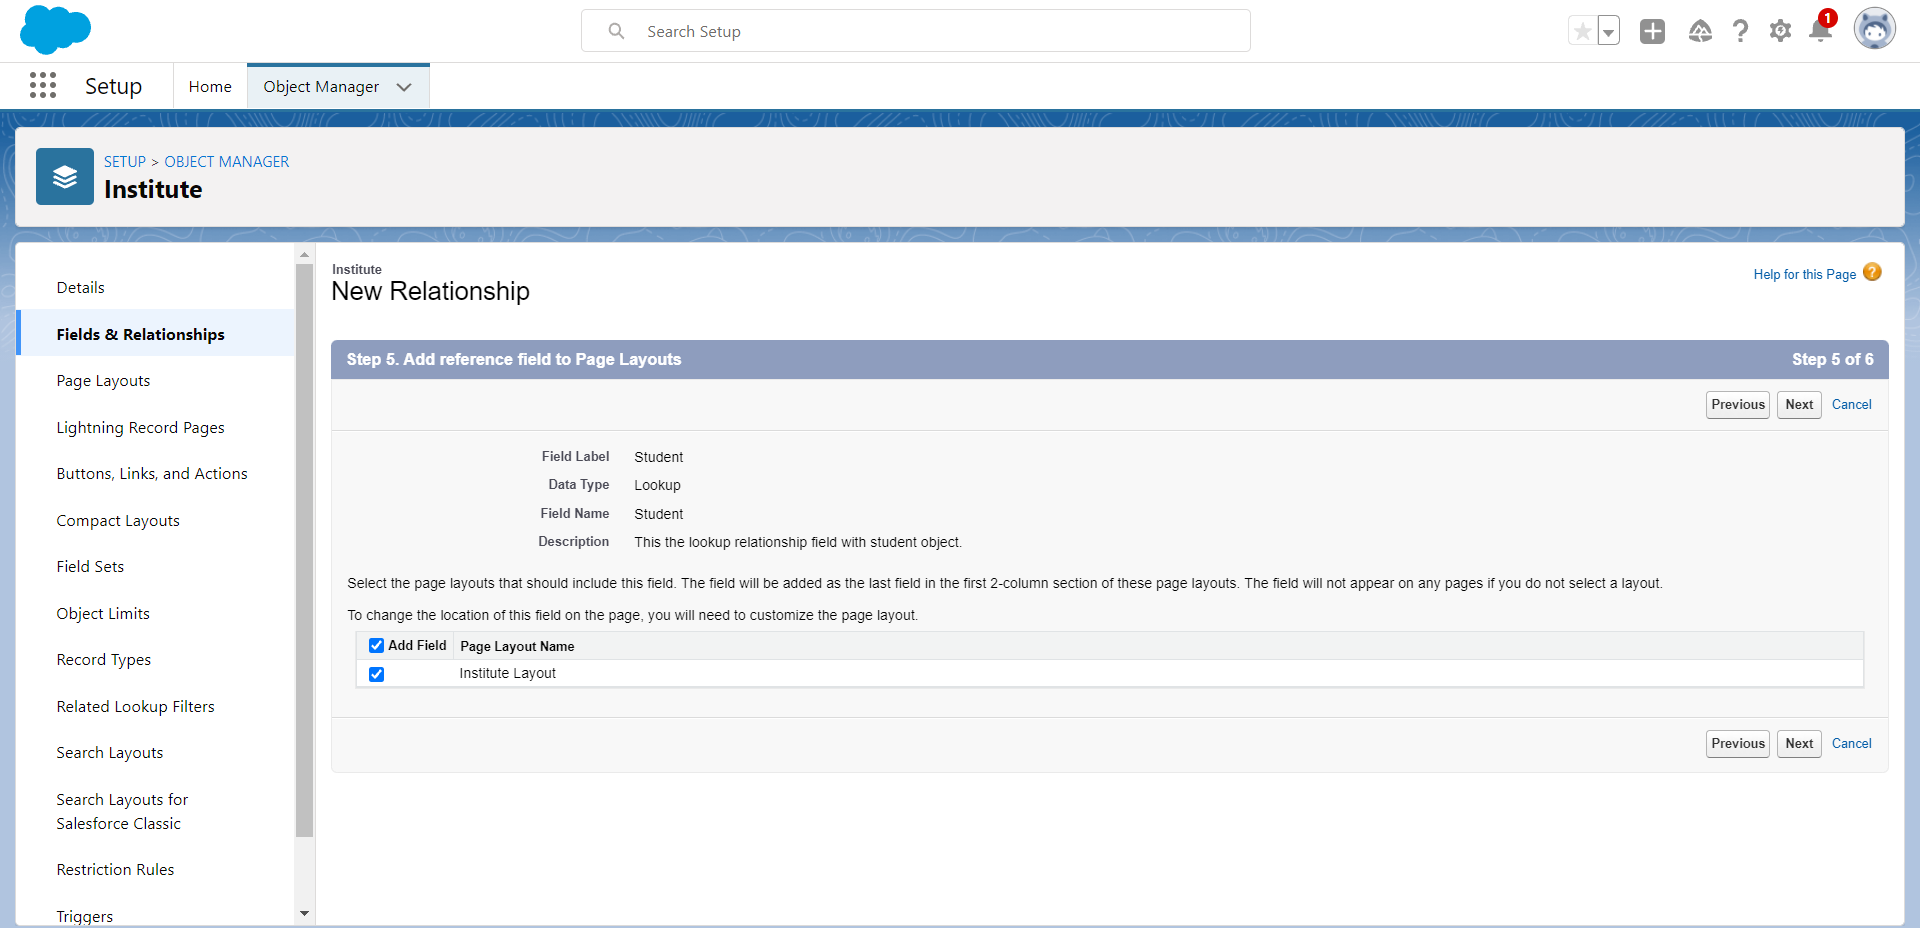Uncheck the Institute Layout checkbox

point(377,674)
